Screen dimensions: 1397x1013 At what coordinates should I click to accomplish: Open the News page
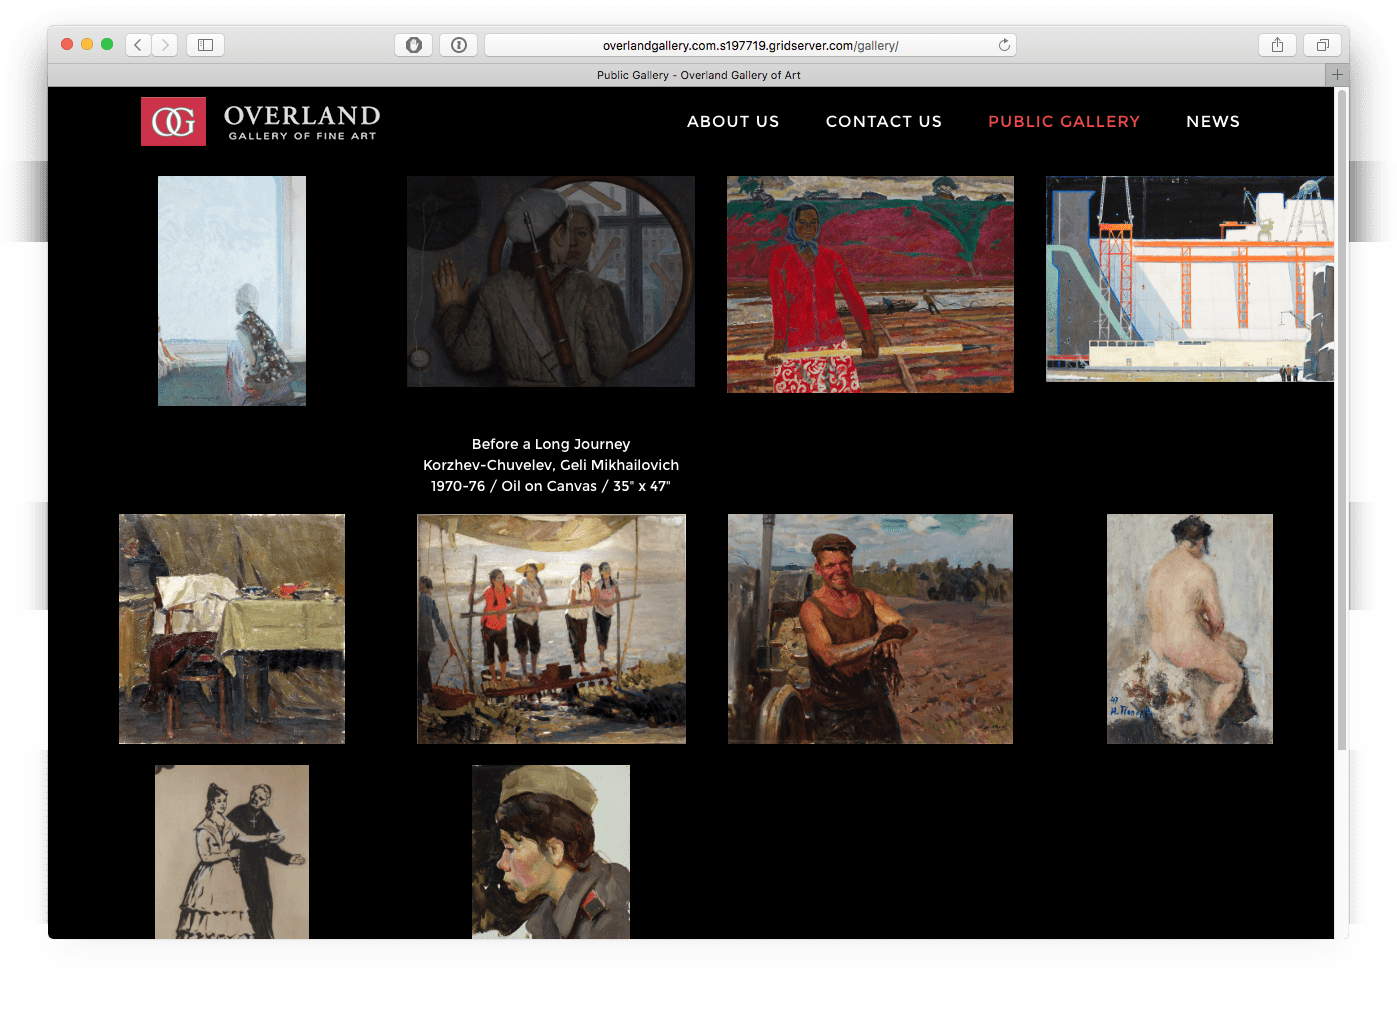[1213, 121]
